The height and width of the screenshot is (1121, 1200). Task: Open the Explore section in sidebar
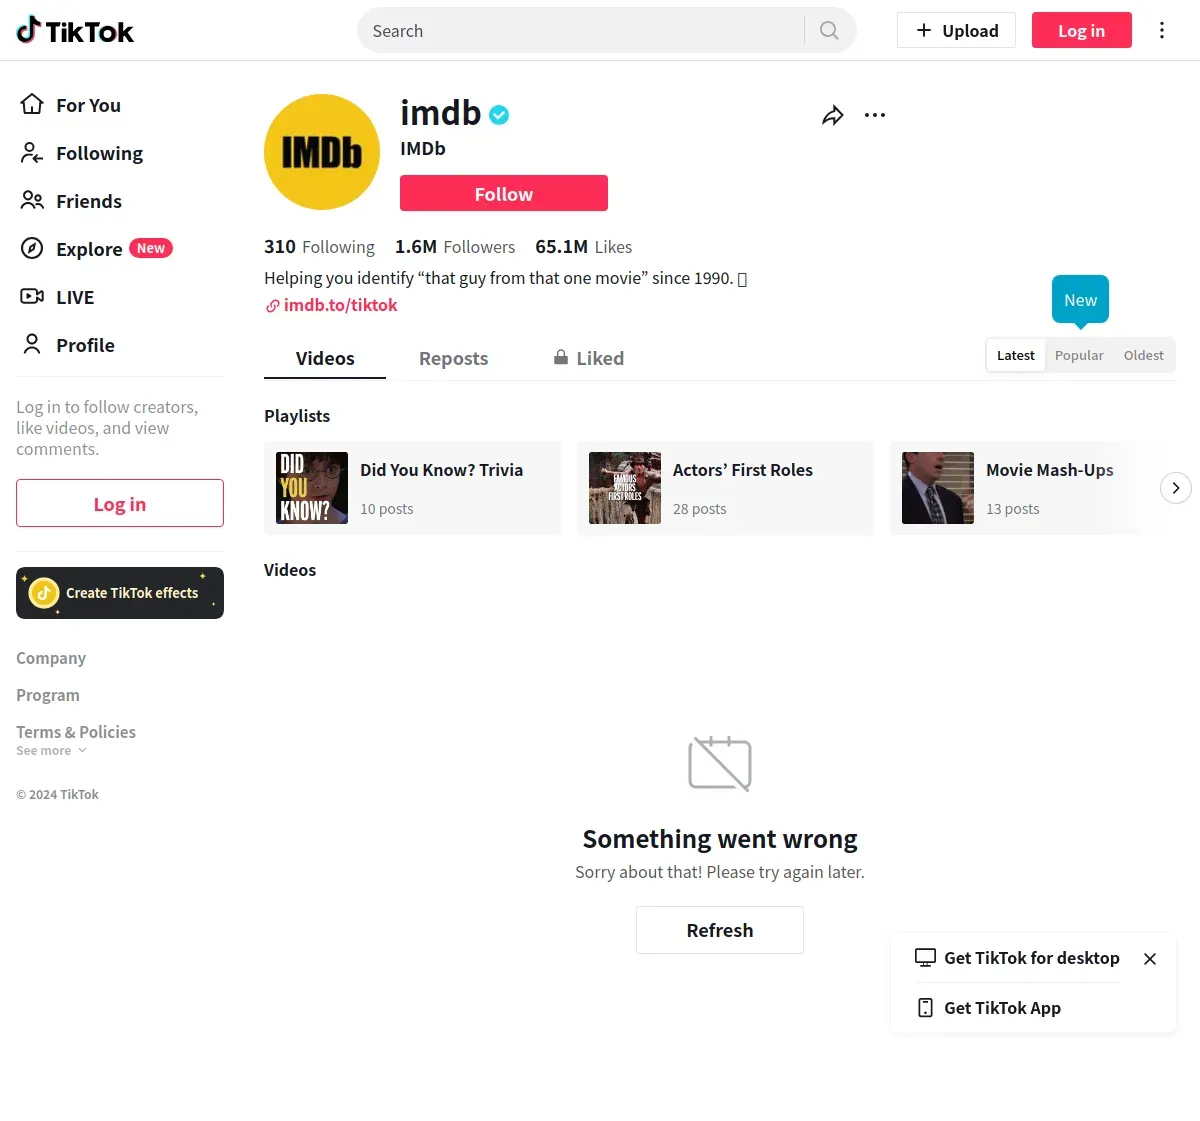[x=96, y=249]
